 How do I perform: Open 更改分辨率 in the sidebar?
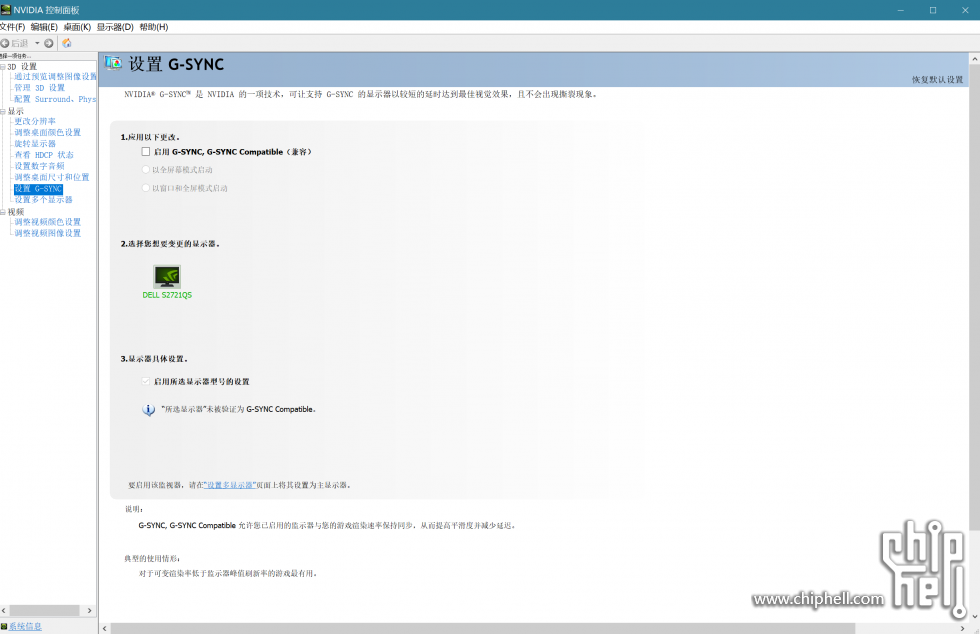(x=35, y=121)
